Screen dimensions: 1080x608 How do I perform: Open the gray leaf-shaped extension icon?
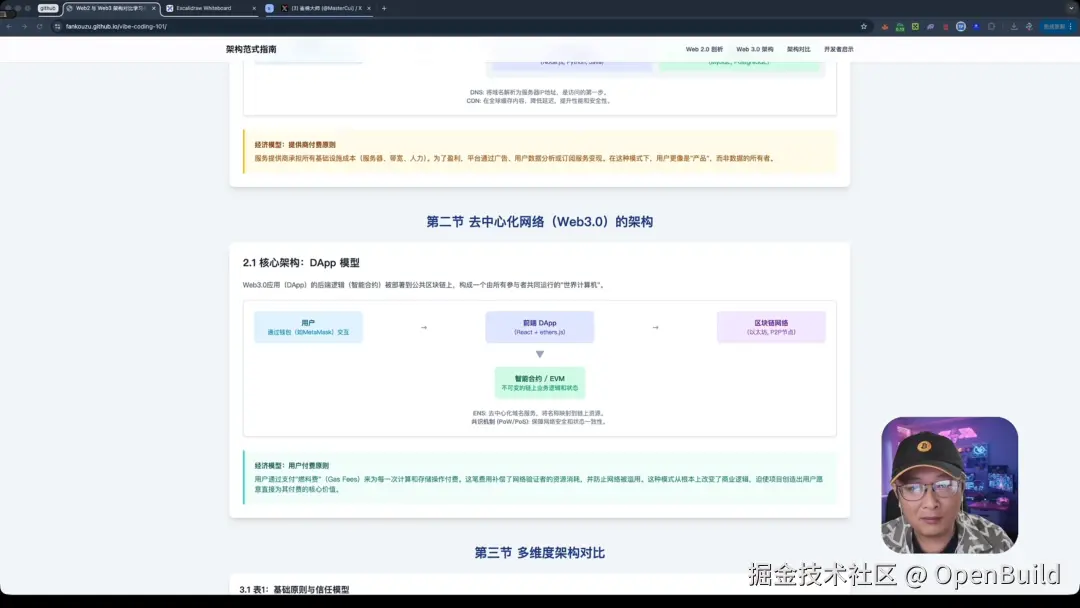pyautogui.click(x=931, y=26)
